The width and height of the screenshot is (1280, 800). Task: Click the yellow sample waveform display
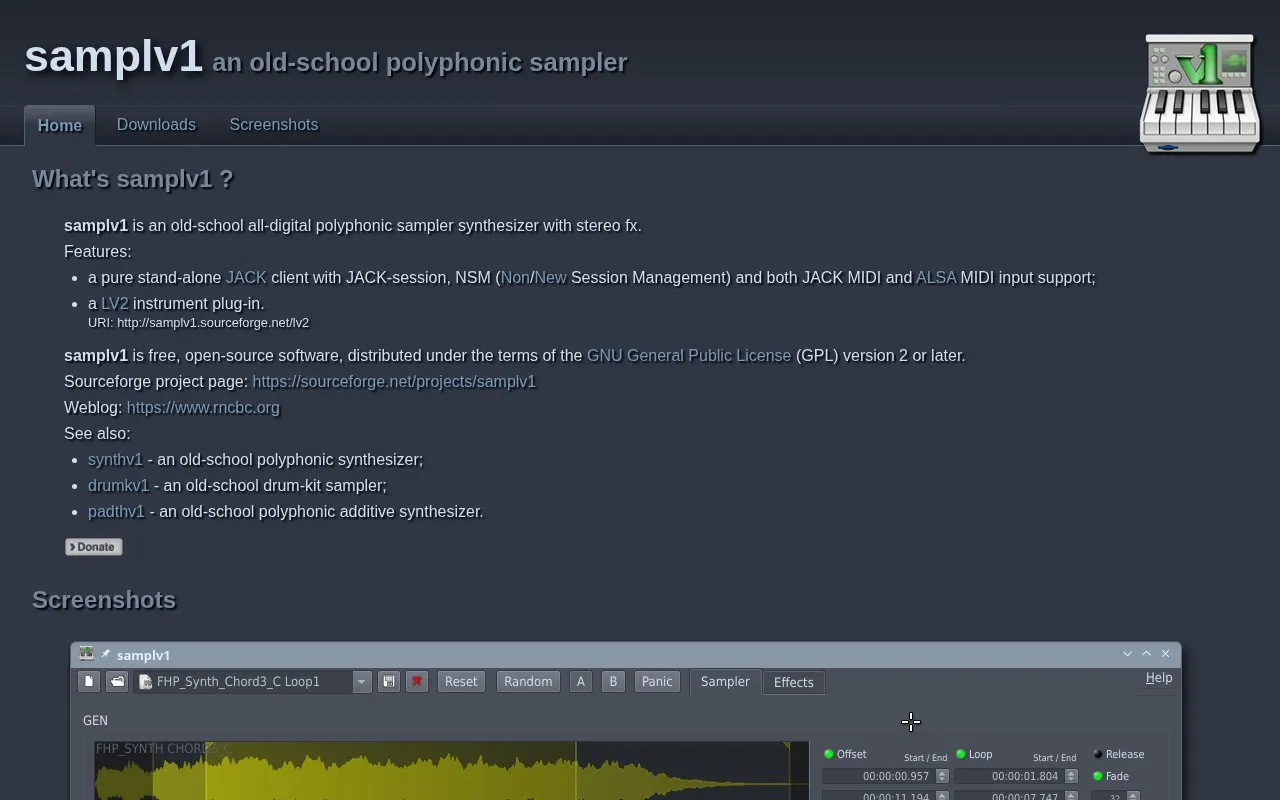(x=450, y=770)
